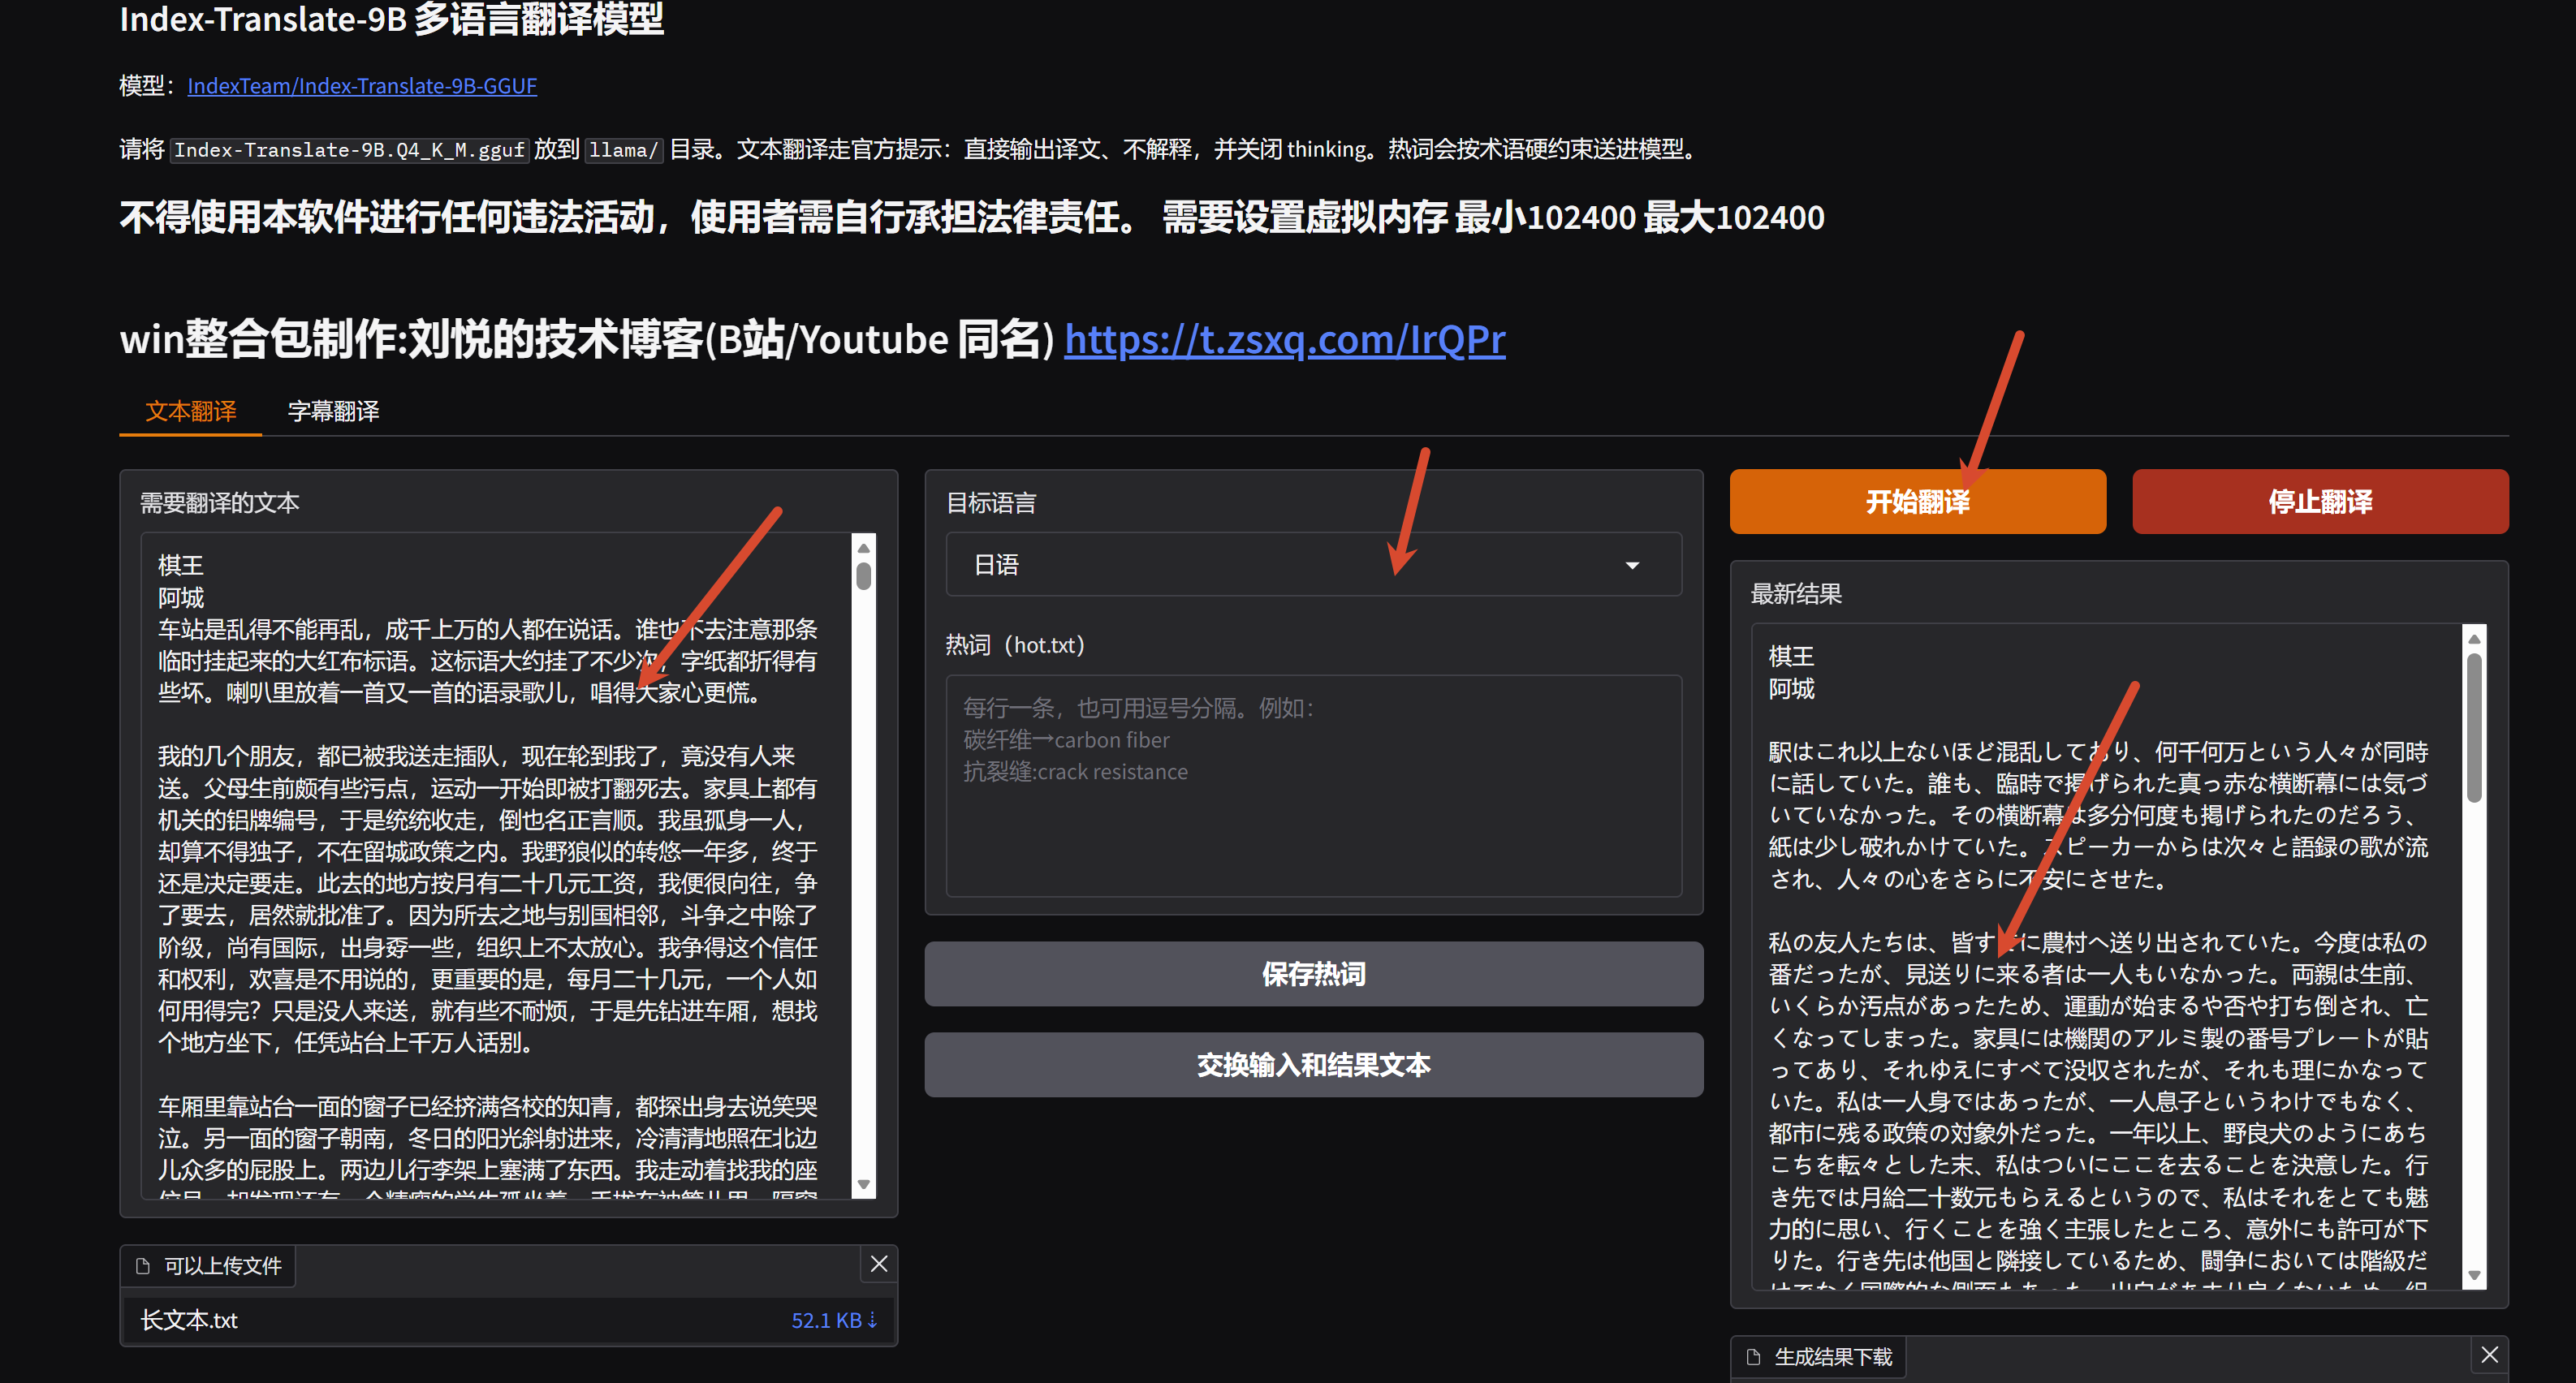Expand target language list via caret arrow

[x=1632, y=565]
